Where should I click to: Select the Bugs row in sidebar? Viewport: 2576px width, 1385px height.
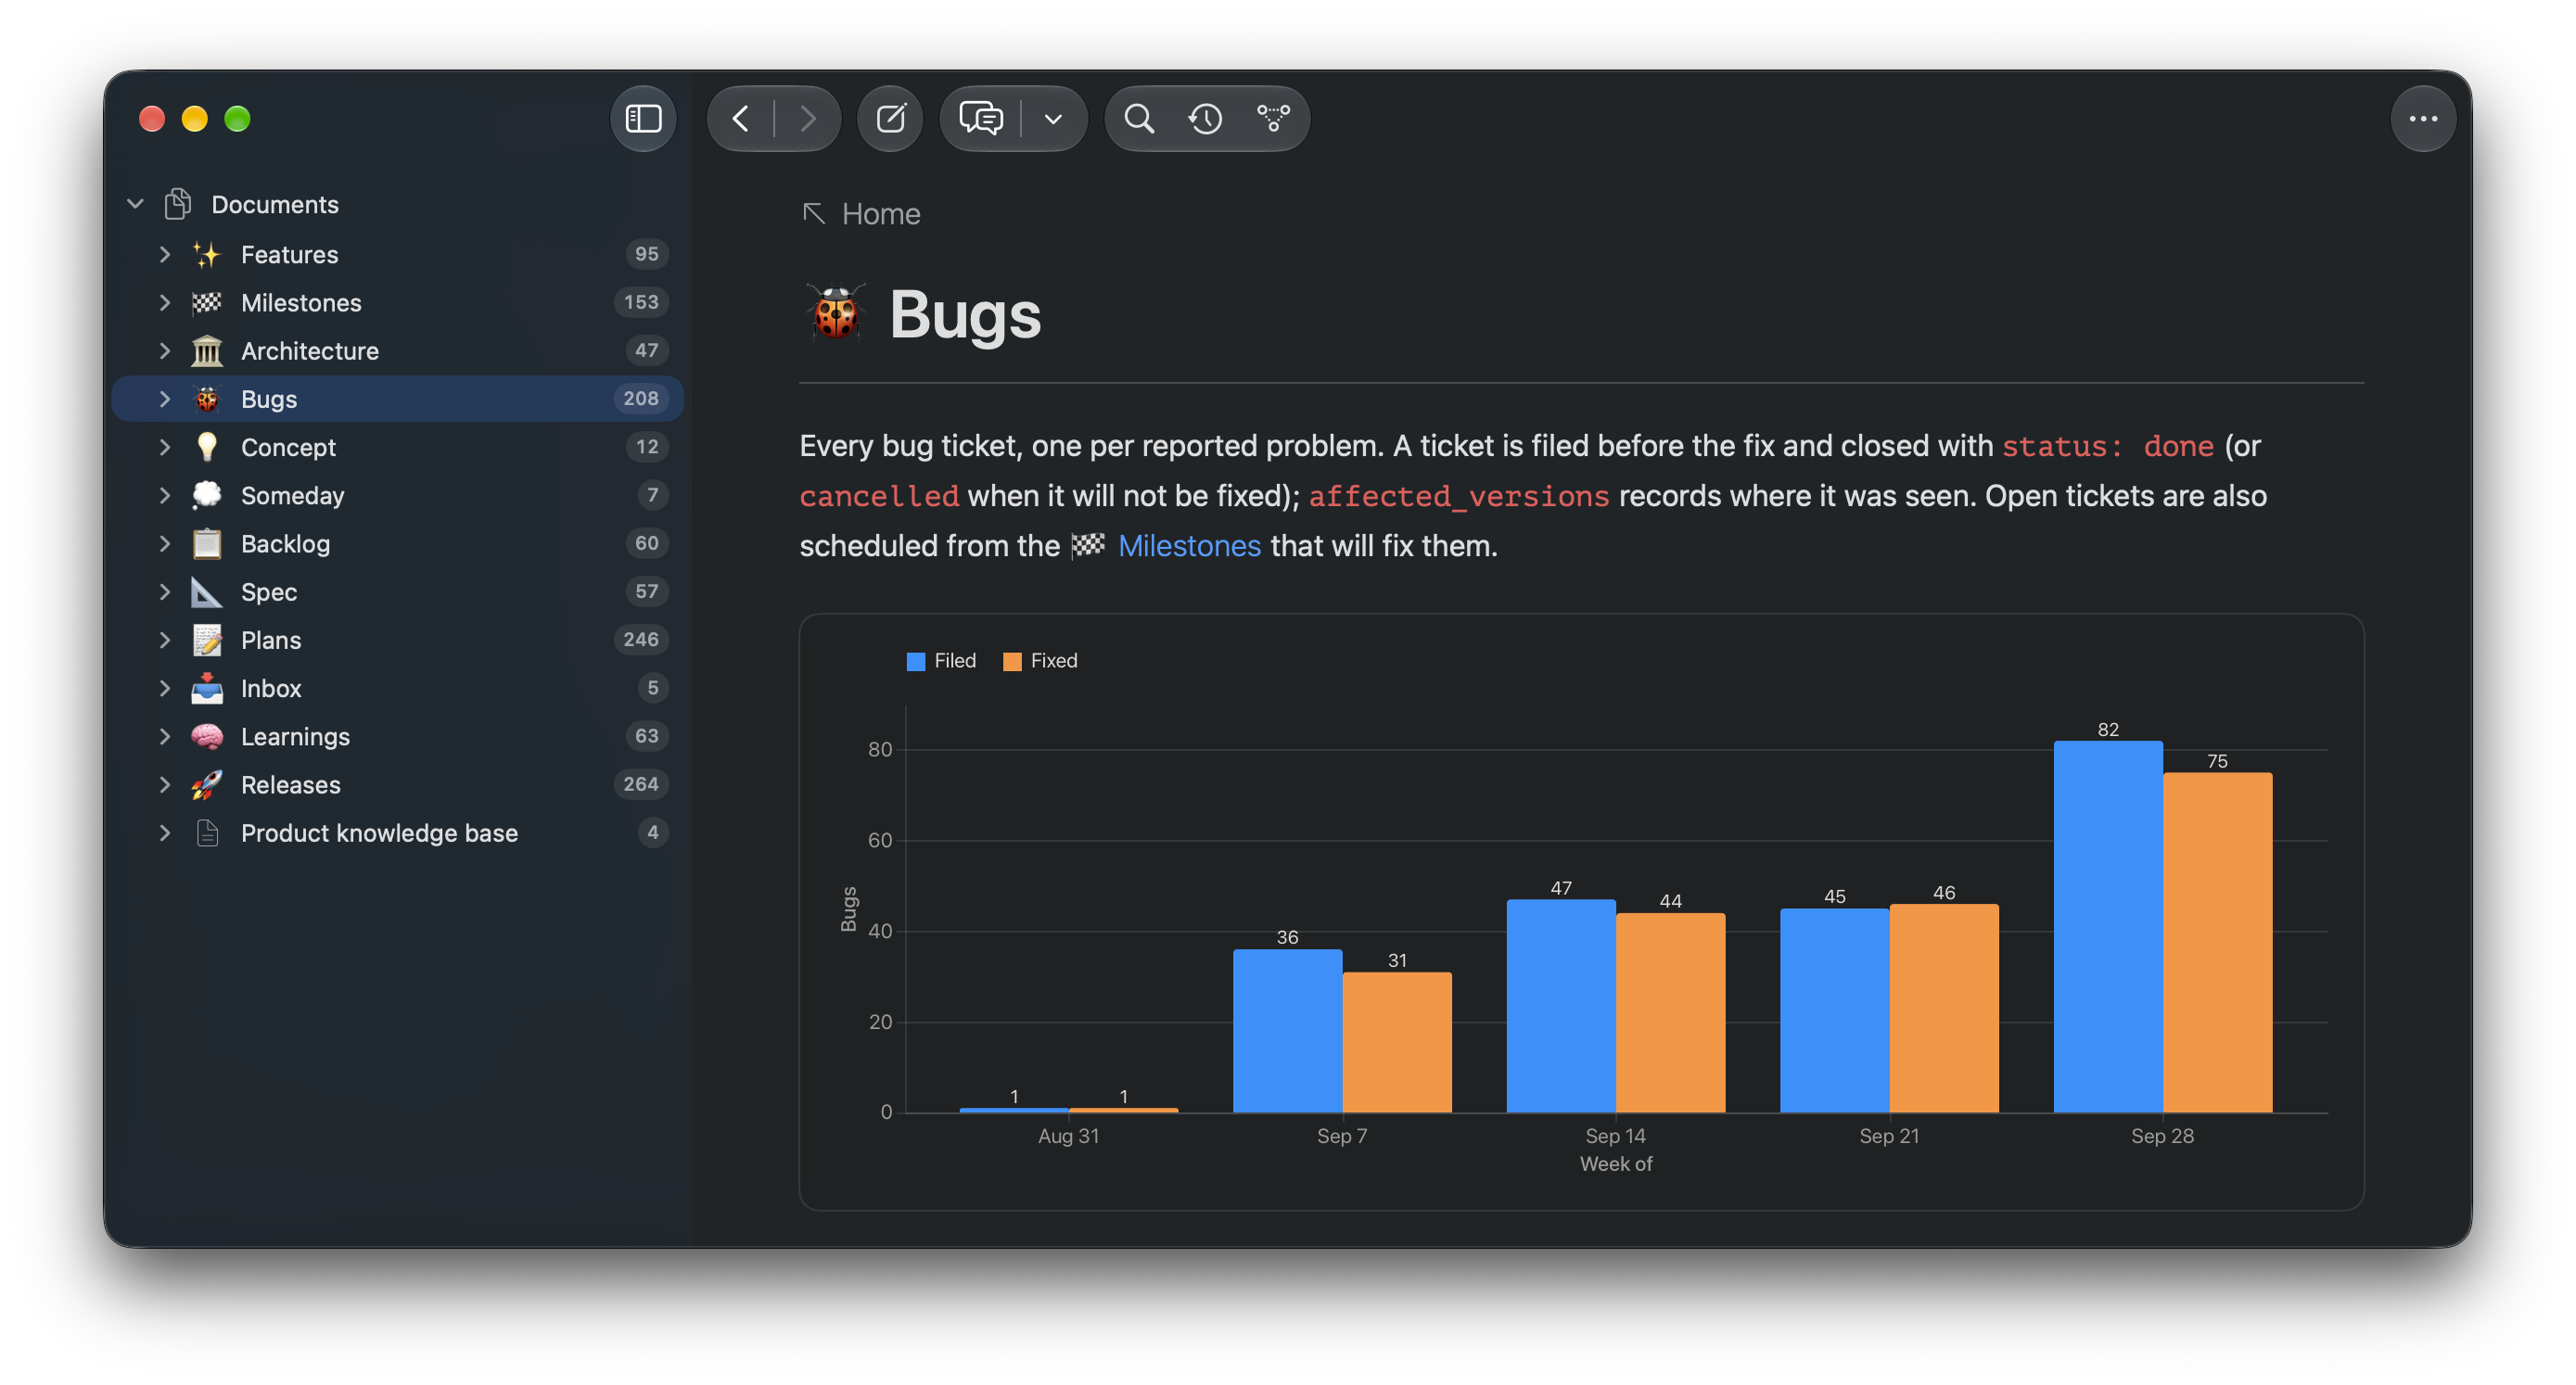click(398, 398)
